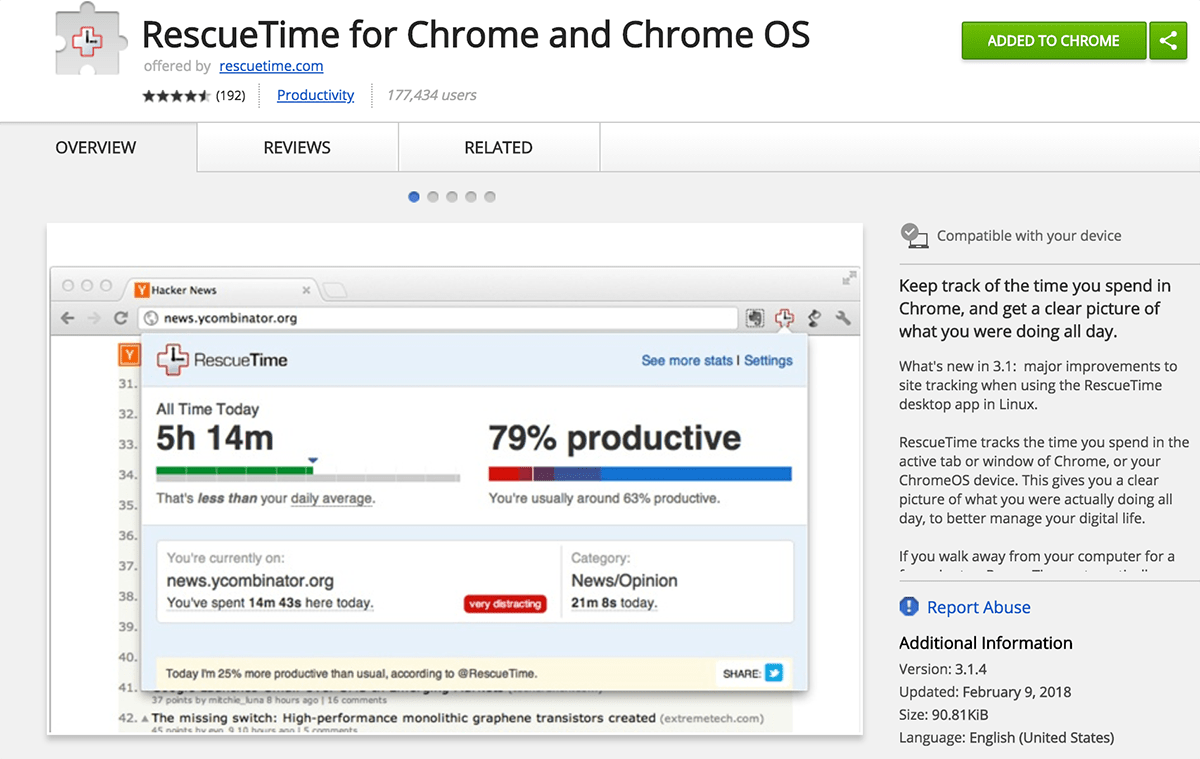1200x759 pixels.
Task: Click the very distracting red label
Action: click(505, 604)
